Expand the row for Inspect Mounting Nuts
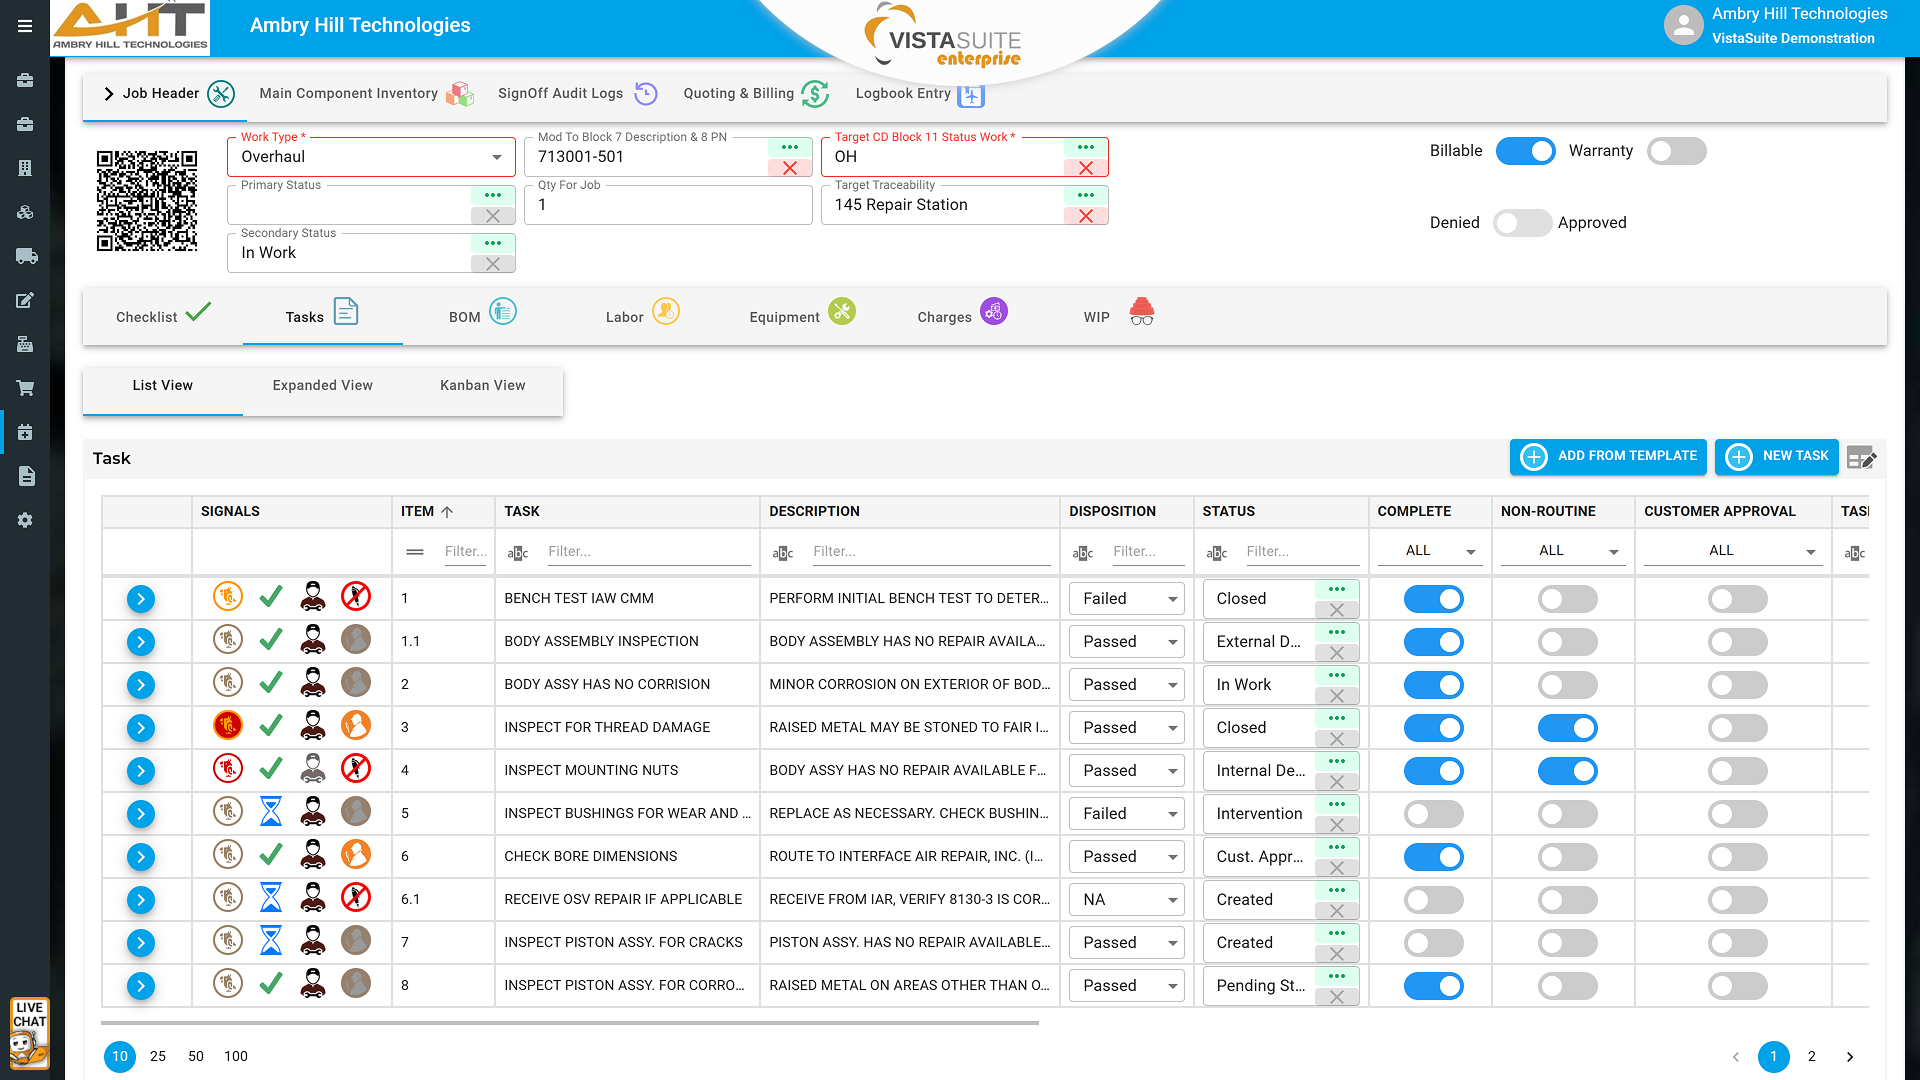This screenshot has width=1920, height=1080. pos(141,771)
